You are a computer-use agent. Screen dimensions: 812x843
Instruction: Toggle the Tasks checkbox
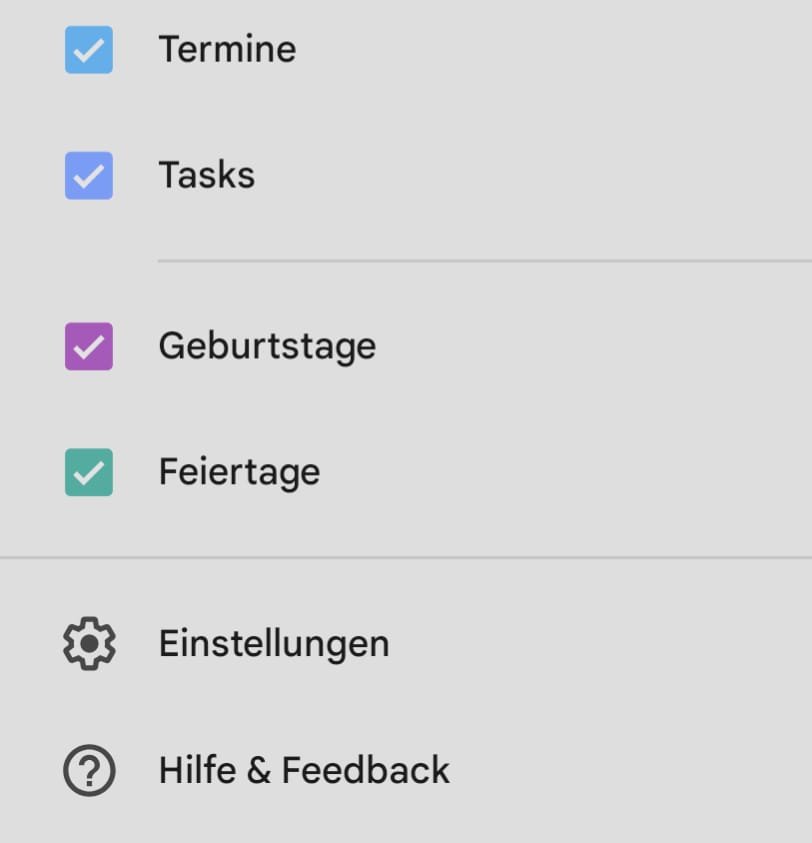tap(89, 176)
